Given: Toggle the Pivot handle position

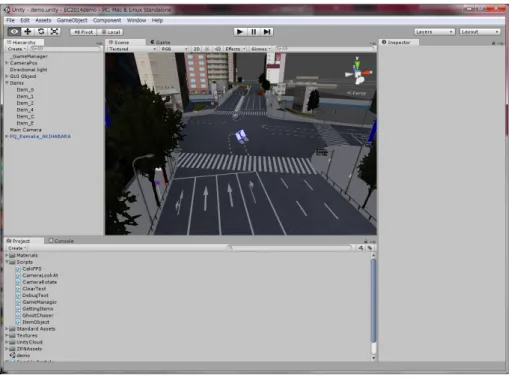Looking at the screenshot, I should 83,32.
